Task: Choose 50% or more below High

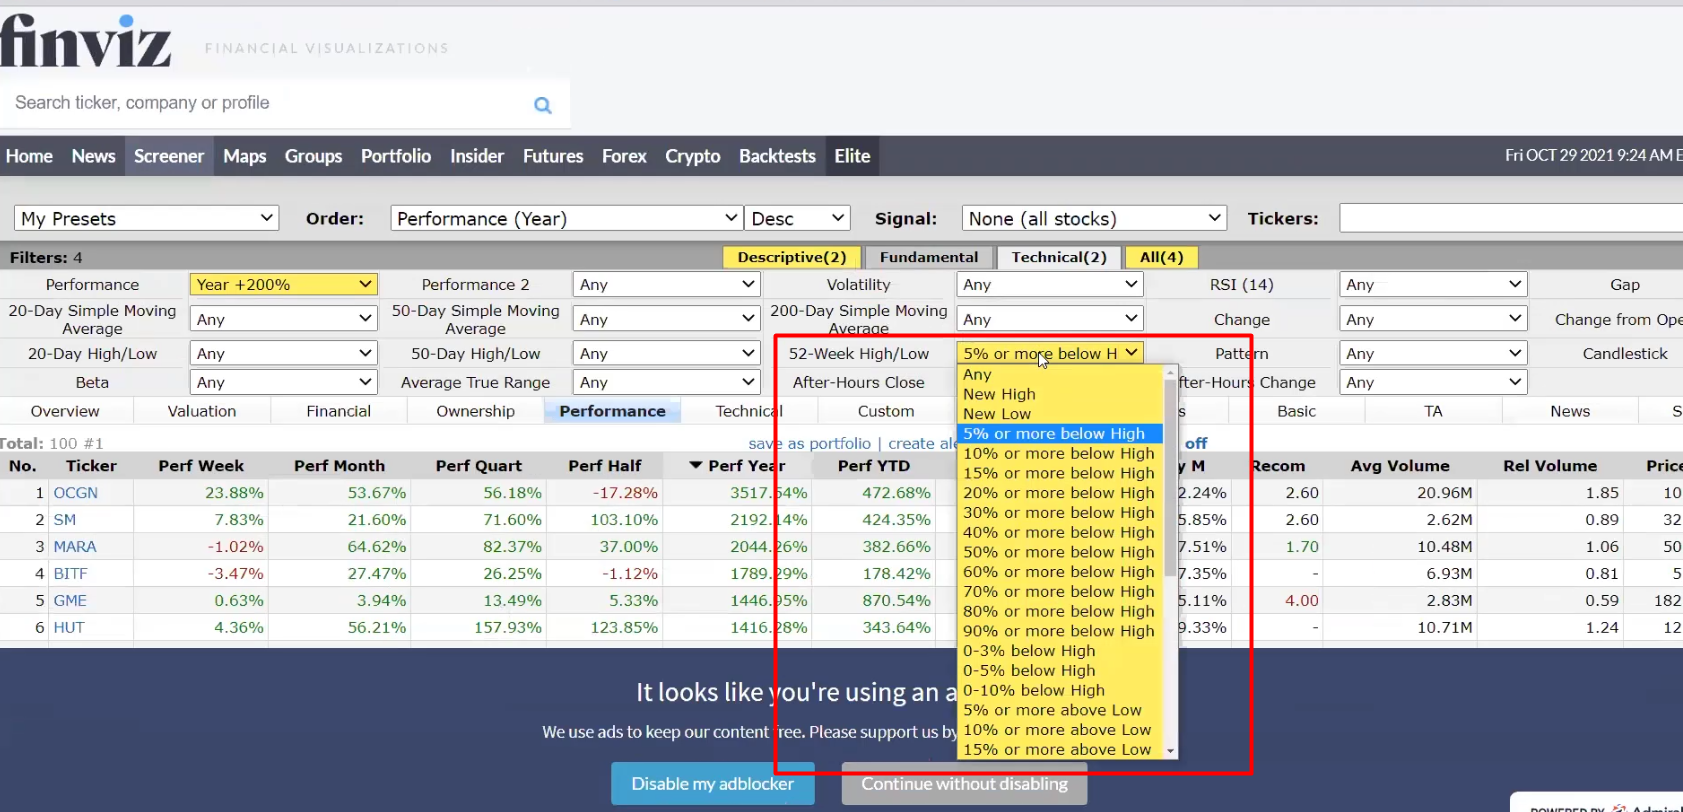Action: click(1060, 552)
